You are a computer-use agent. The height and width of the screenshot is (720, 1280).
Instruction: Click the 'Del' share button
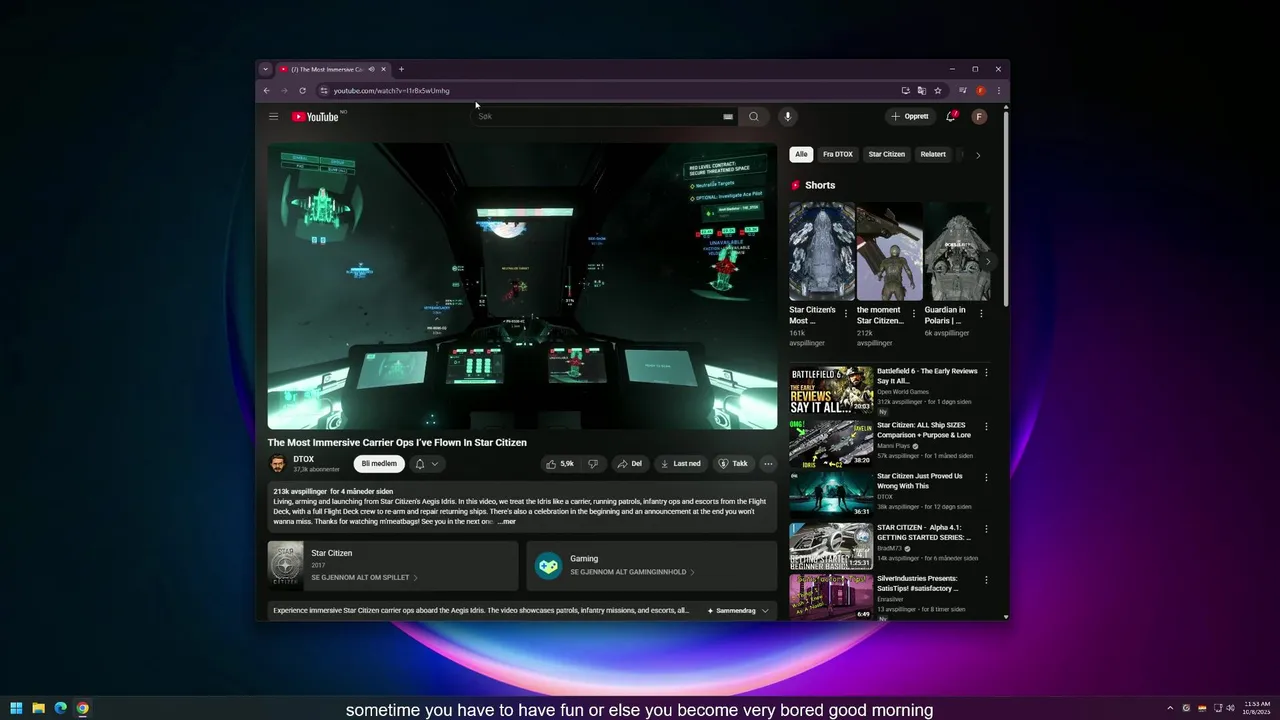pos(629,464)
